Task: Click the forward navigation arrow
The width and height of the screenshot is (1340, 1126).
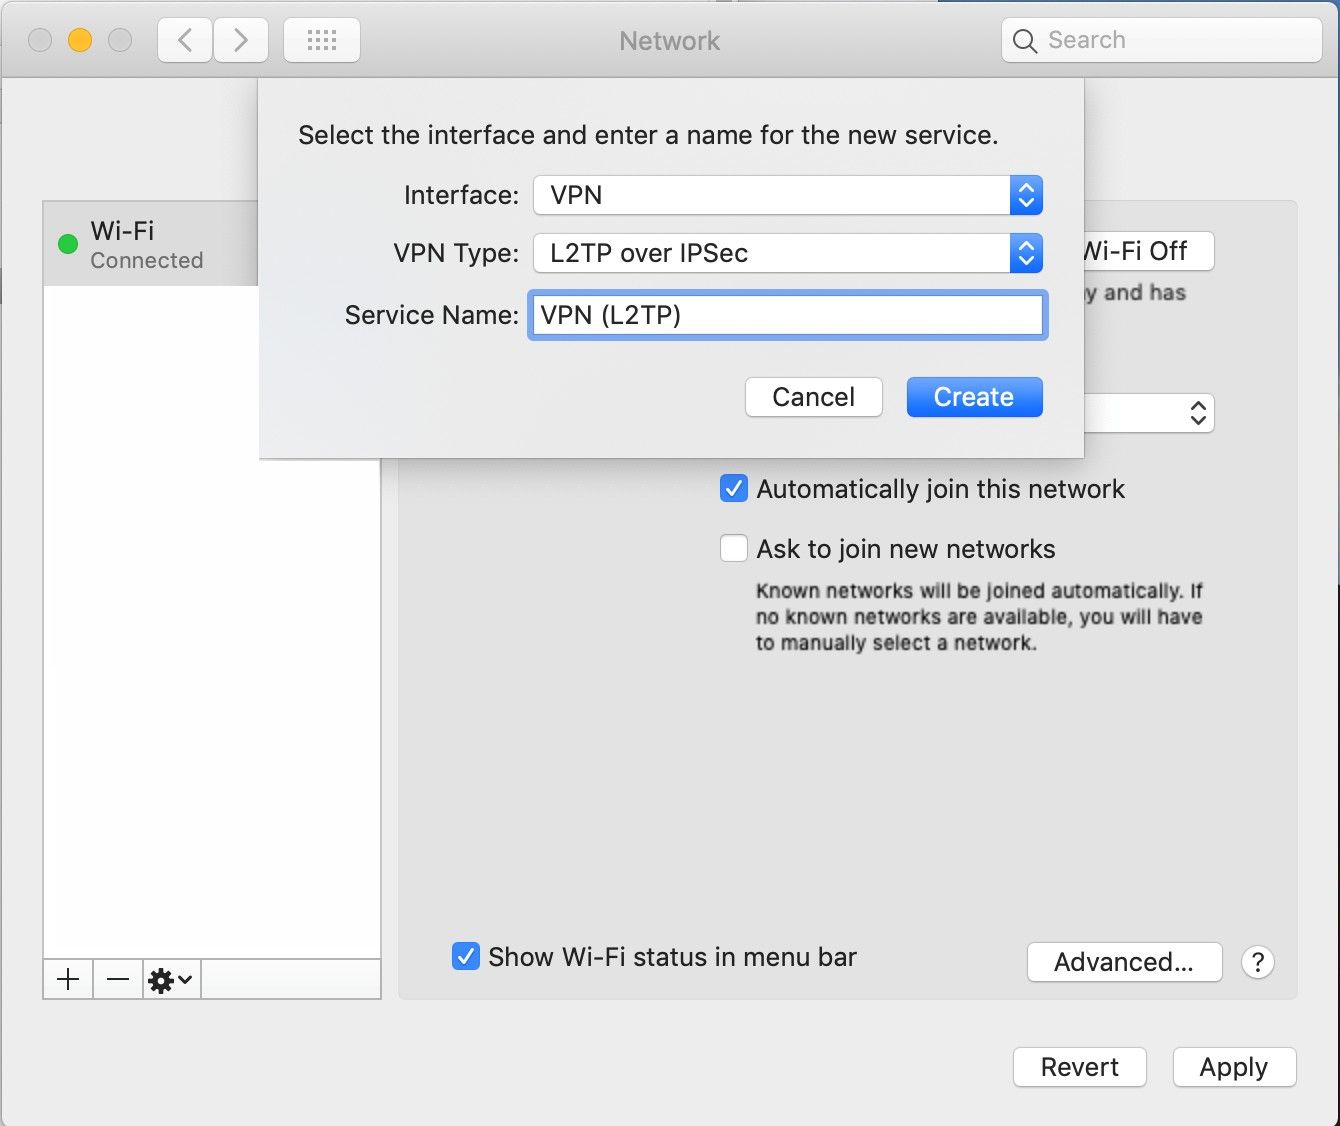Action: [241, 40]
